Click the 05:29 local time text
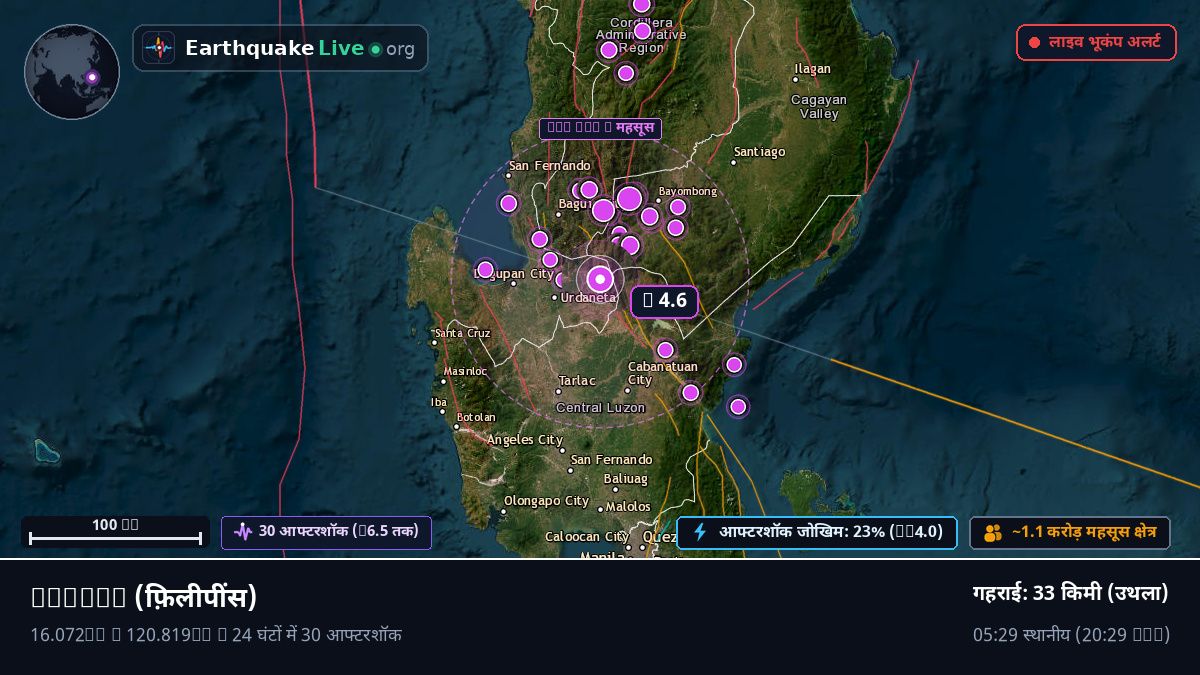This screenshot has width=1200, height=675. 1071,635
